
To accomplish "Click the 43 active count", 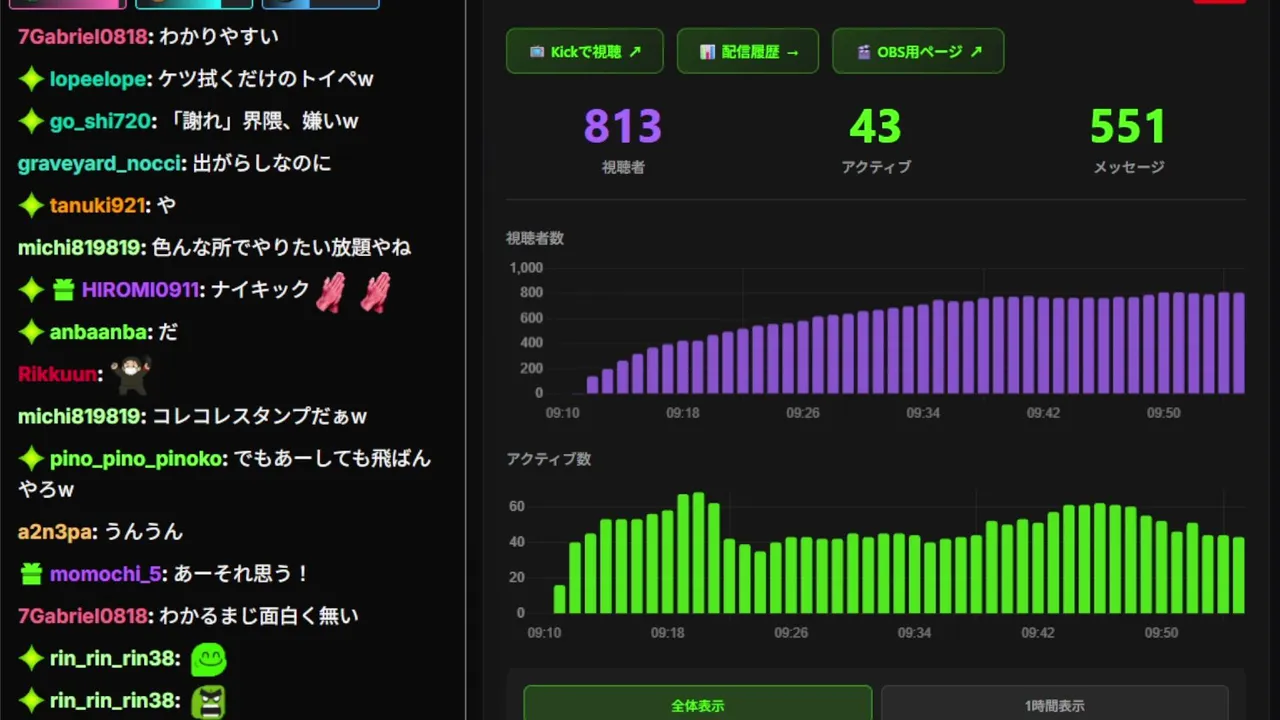I will (875, 127).
